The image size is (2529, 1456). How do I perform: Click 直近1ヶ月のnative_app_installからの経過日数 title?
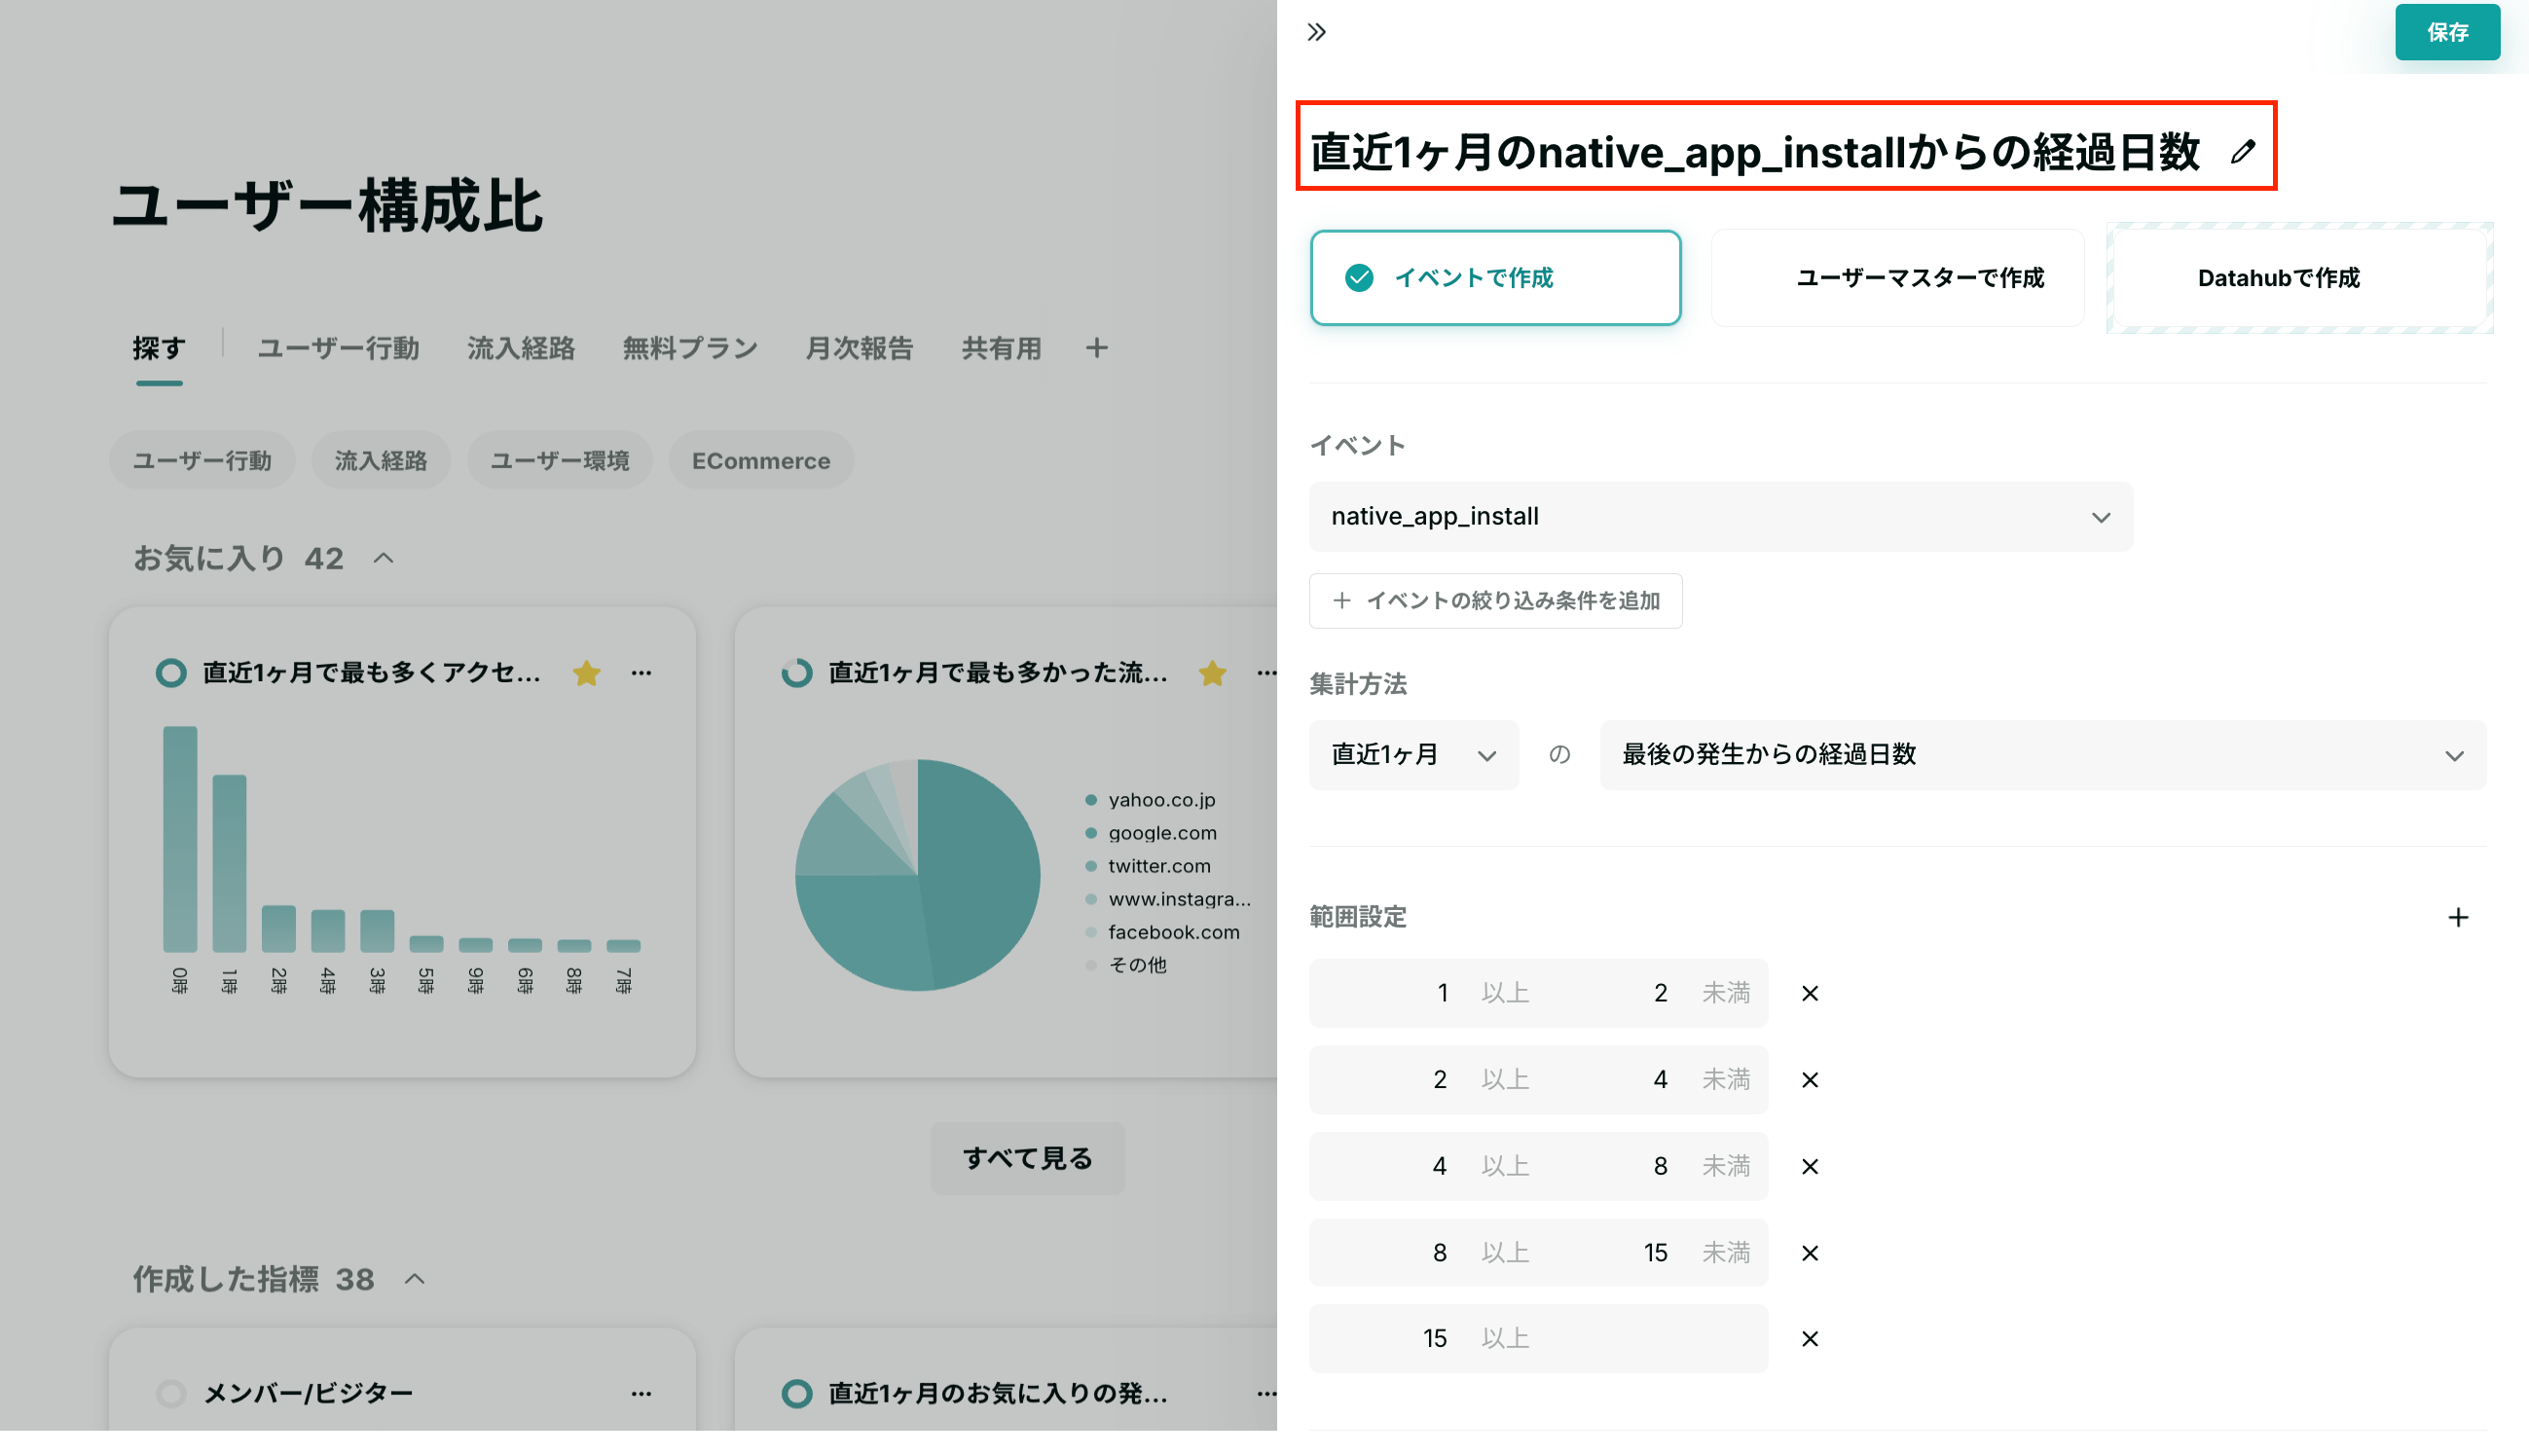[x=1754, y=152]
